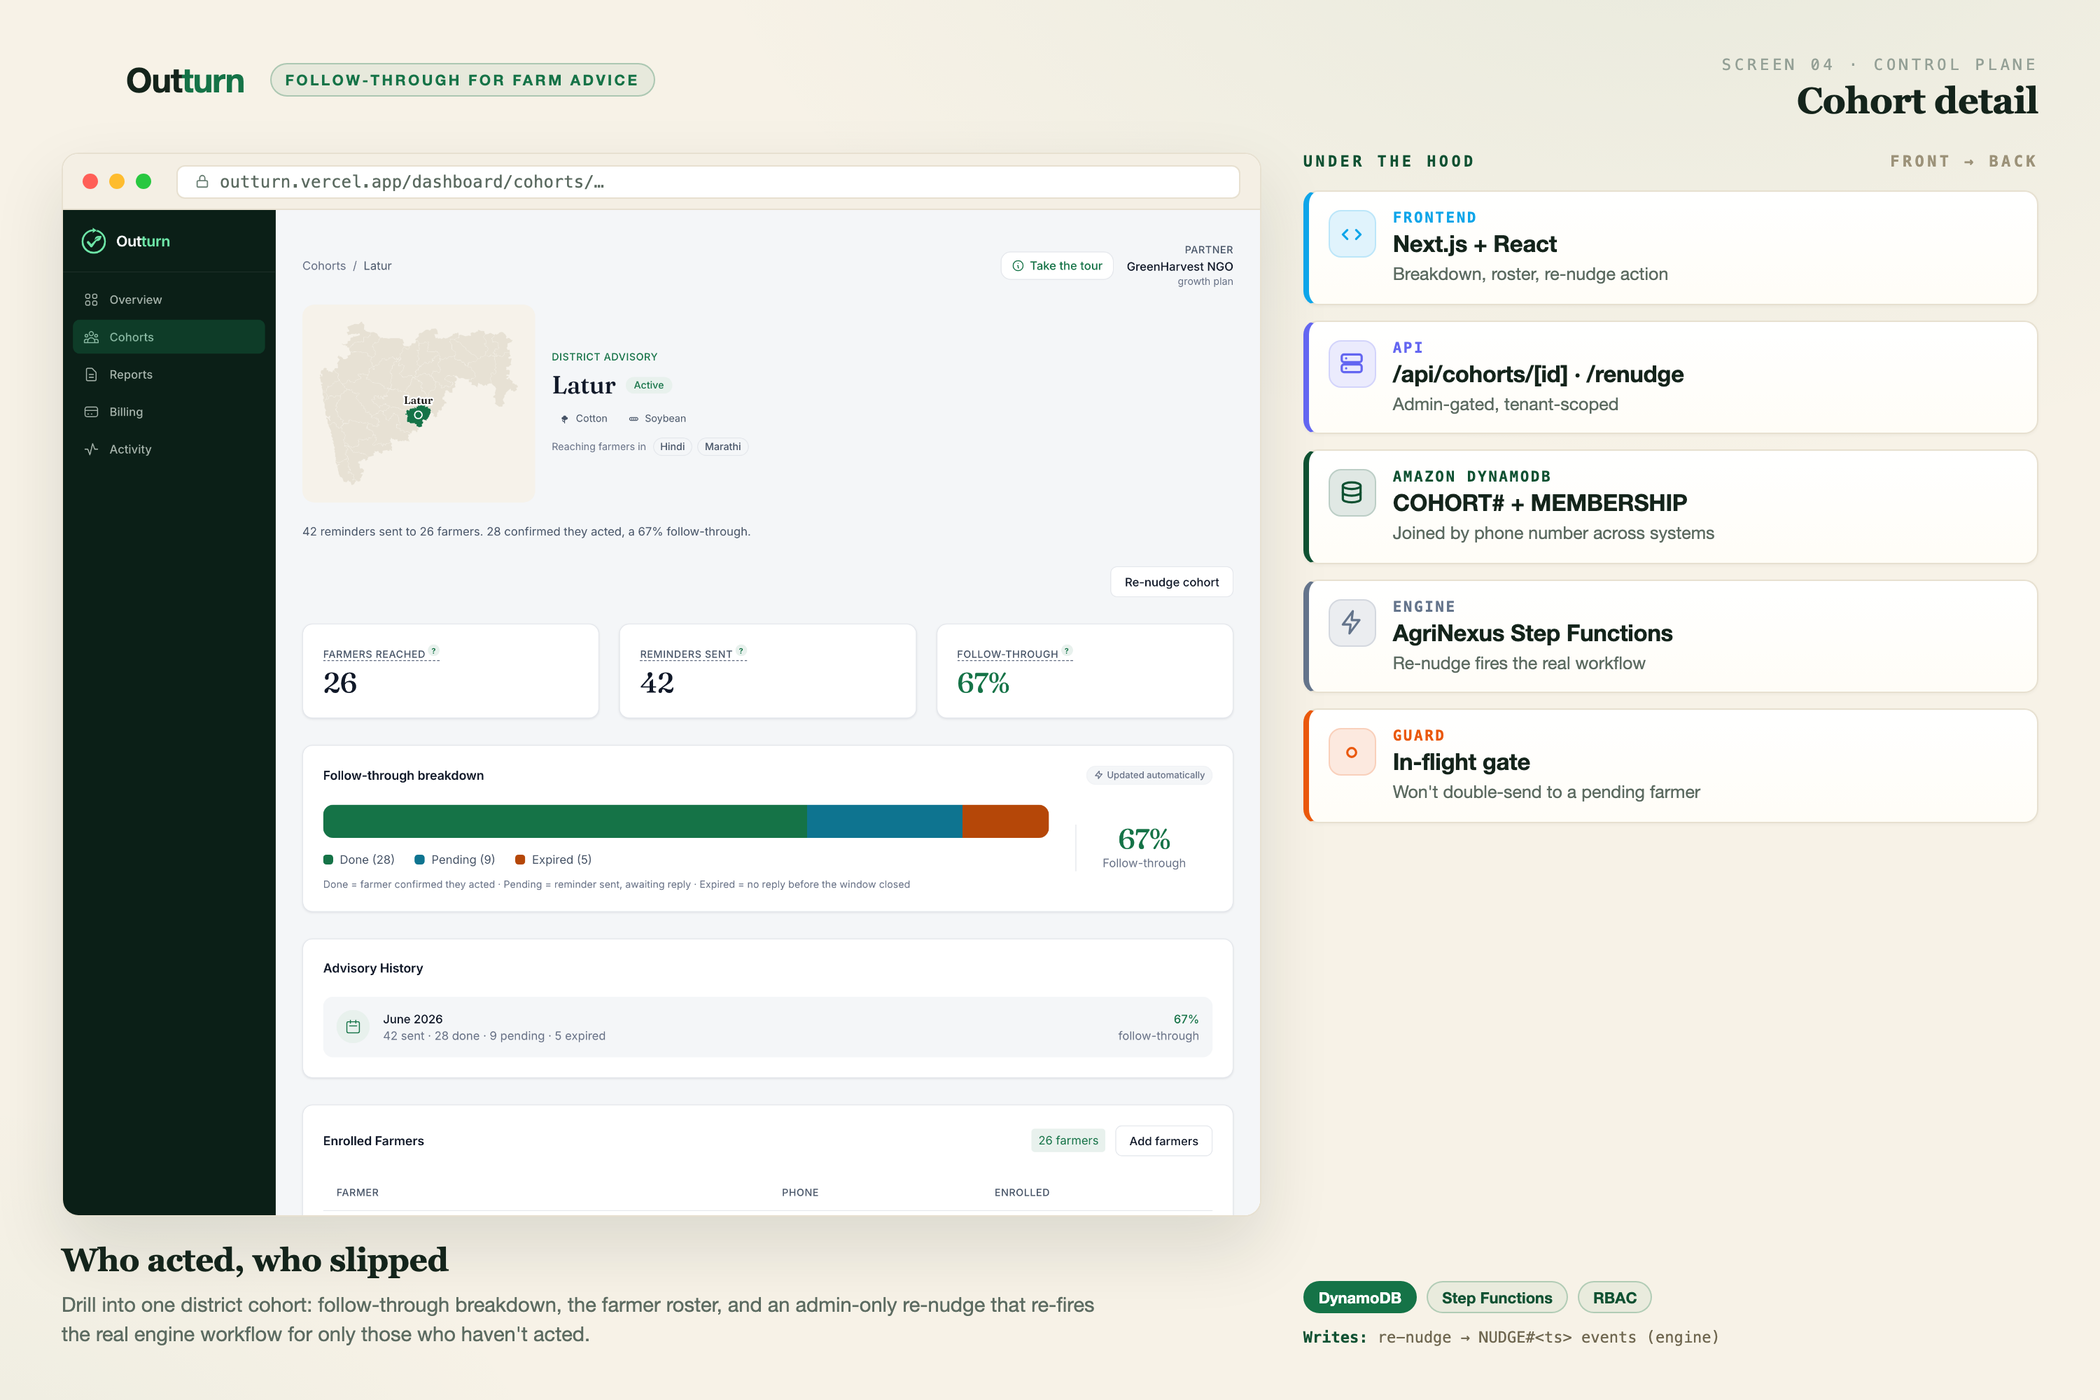
Task: Open Reports from the sidebar
Action: pyautogui.click(x=169, y=375)
